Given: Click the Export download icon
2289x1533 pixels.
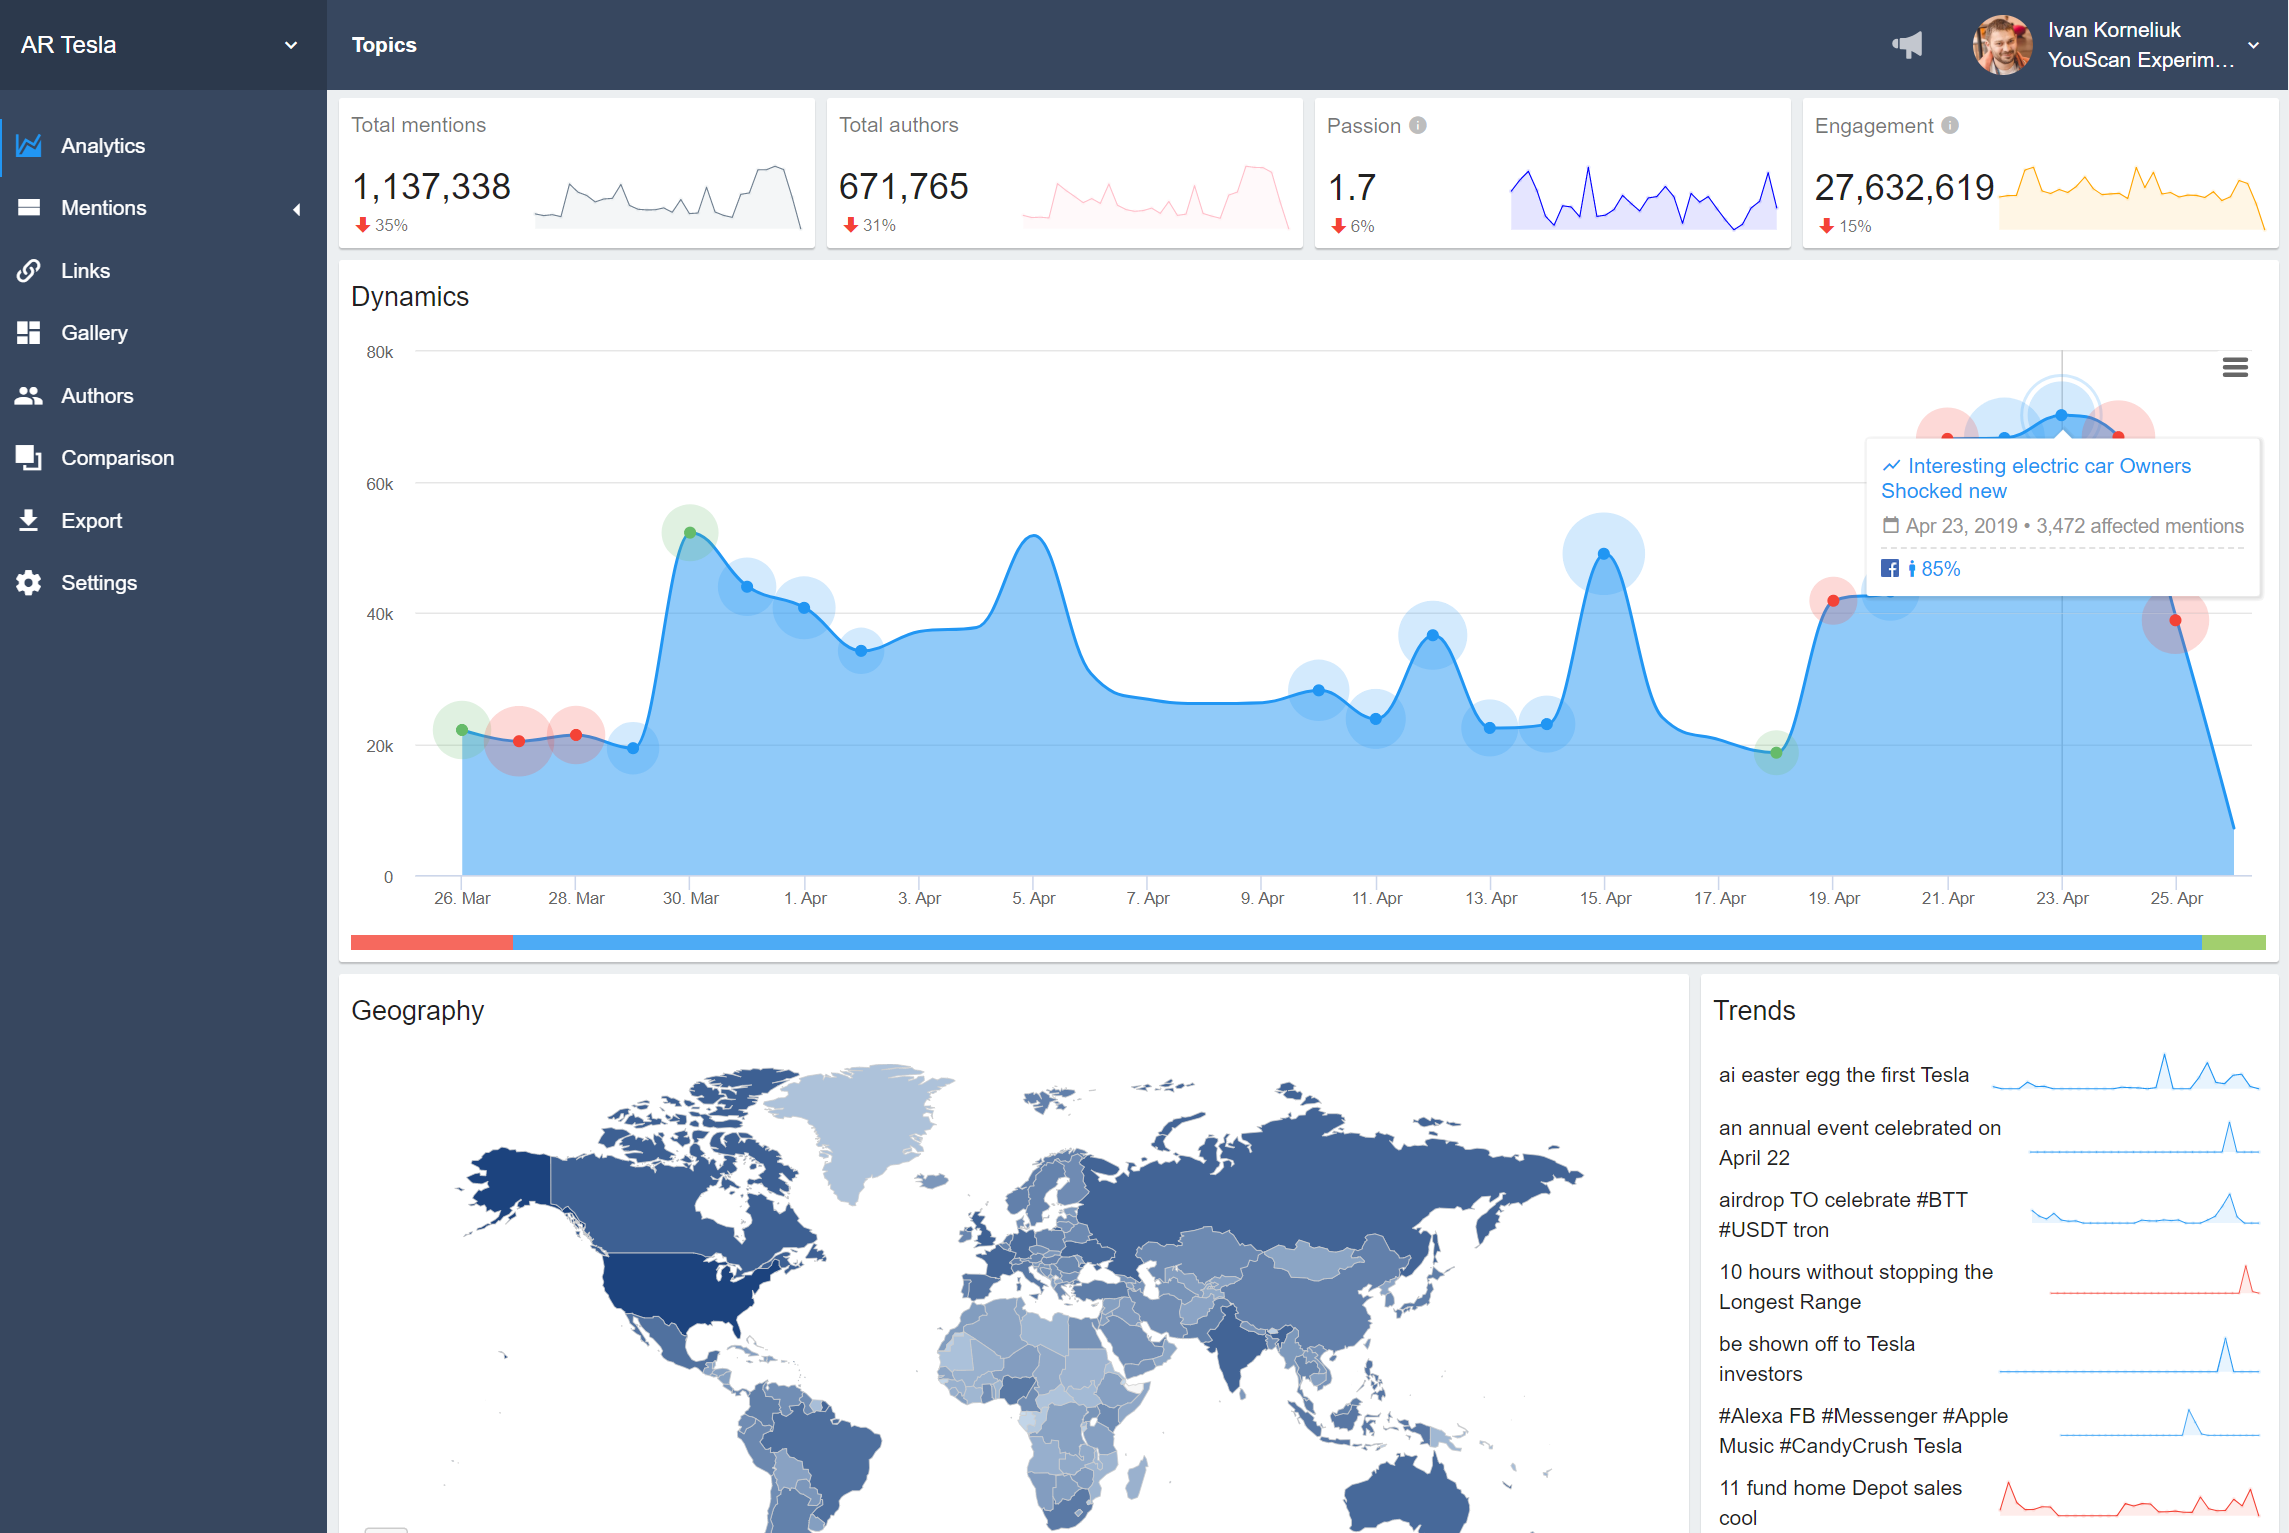Looking at the screenshot, I should pos(29,520).
